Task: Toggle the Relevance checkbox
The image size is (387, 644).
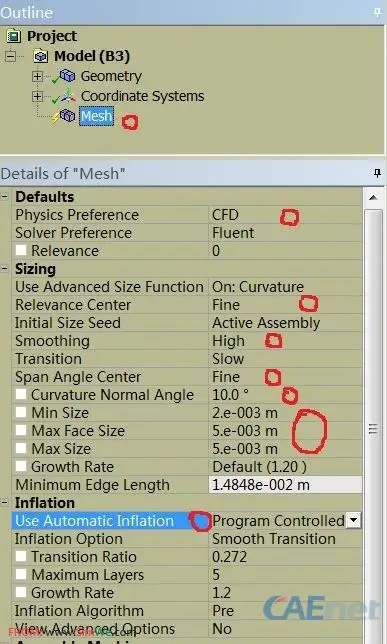Action: [x=21, y=251]
